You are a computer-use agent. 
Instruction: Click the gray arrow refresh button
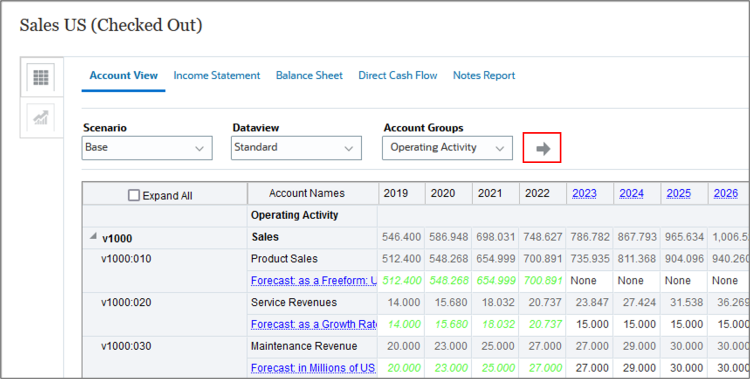[x=542, y=148]
